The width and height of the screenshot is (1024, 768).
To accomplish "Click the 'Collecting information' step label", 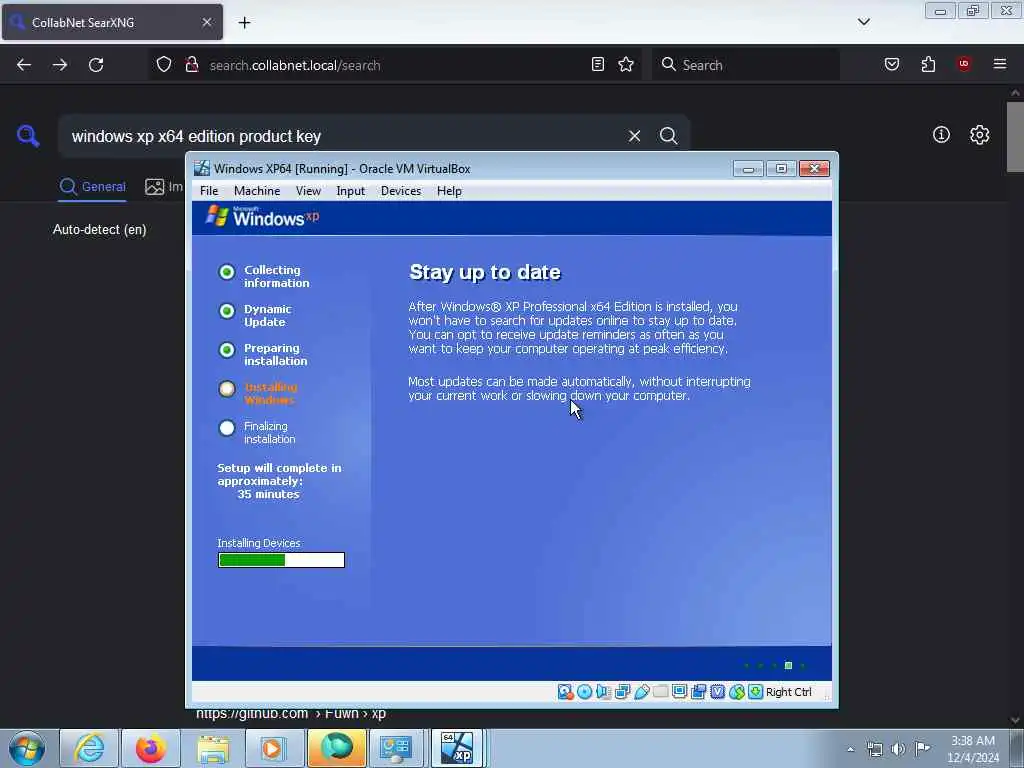I will coord(276,276).
